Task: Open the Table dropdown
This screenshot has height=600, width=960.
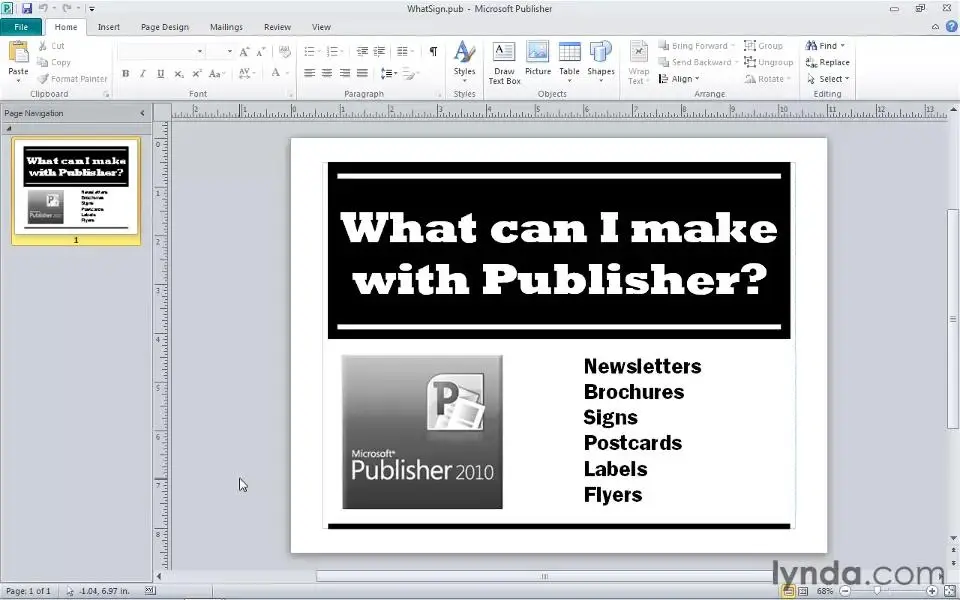Action: tap(569, 62)
